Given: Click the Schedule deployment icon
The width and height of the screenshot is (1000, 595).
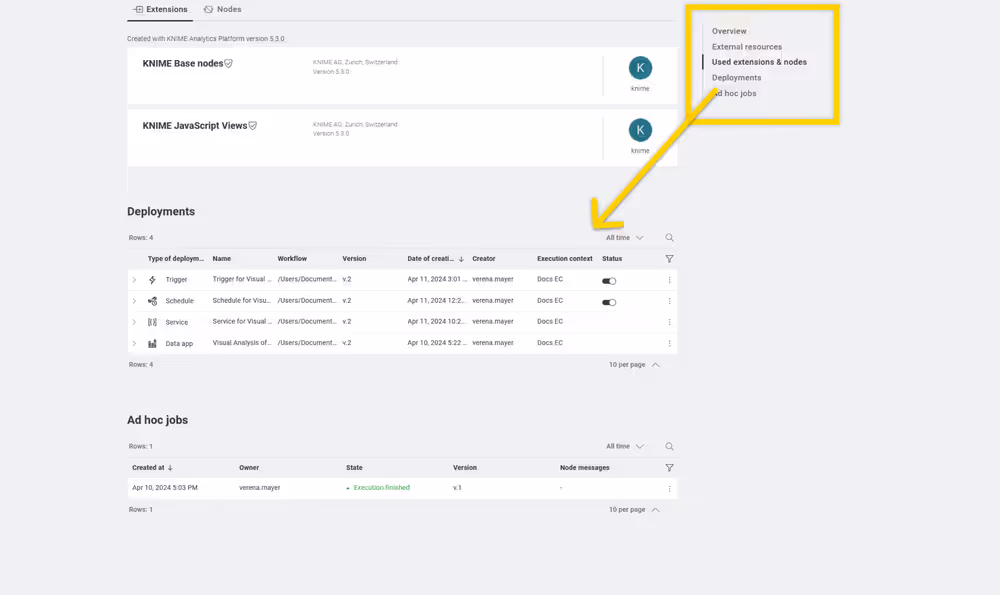Looking at the screenshot, I should (151, 301).
